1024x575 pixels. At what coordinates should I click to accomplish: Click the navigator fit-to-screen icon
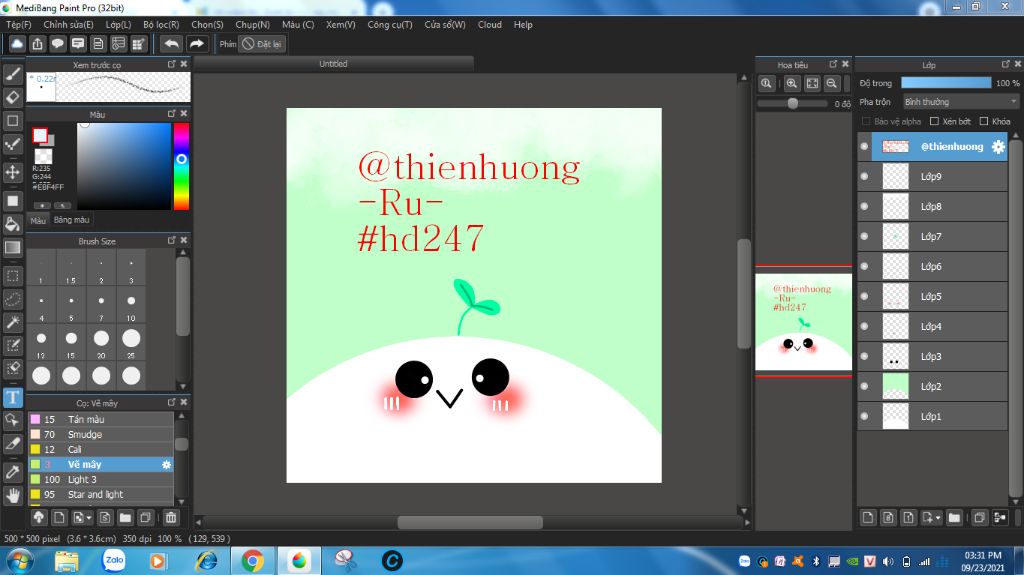pyautogui.click(x=812, y=83)
